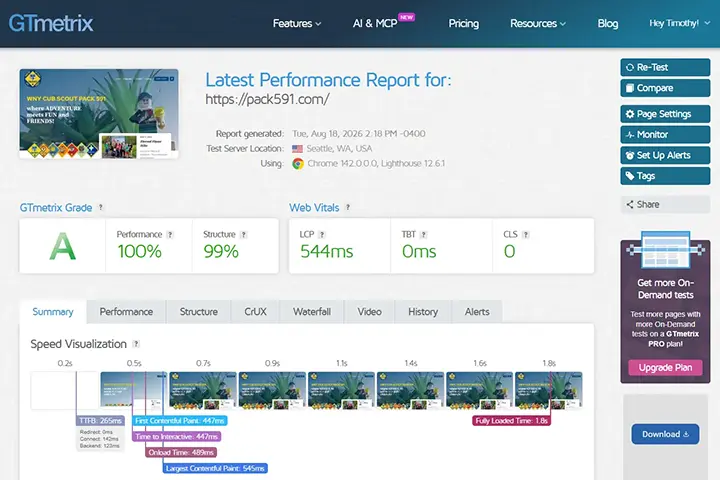
Task: Click the TTFB: 265ms marker
Action: [x=100, y=421]
